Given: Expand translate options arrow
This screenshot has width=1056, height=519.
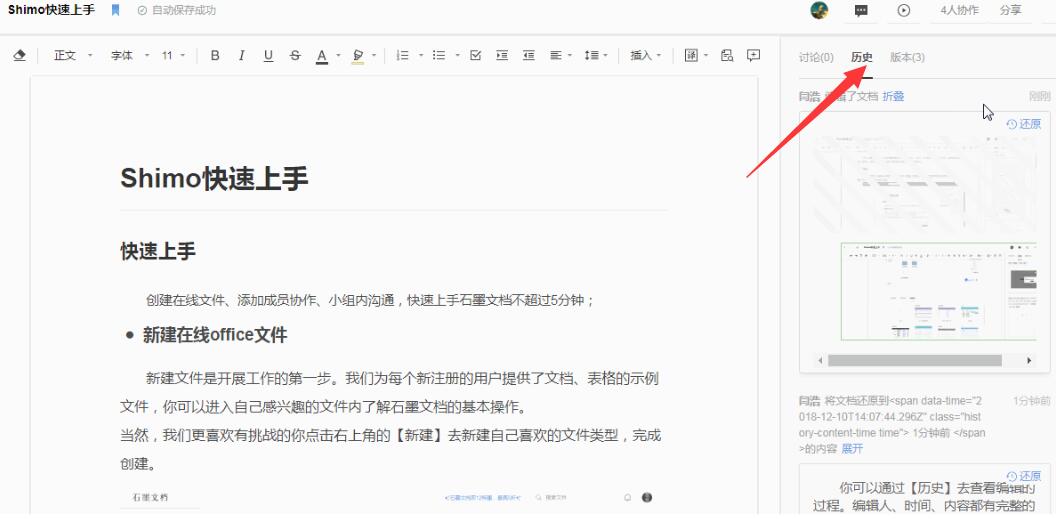Looking at the screenshot, I should tap(706, 56).
